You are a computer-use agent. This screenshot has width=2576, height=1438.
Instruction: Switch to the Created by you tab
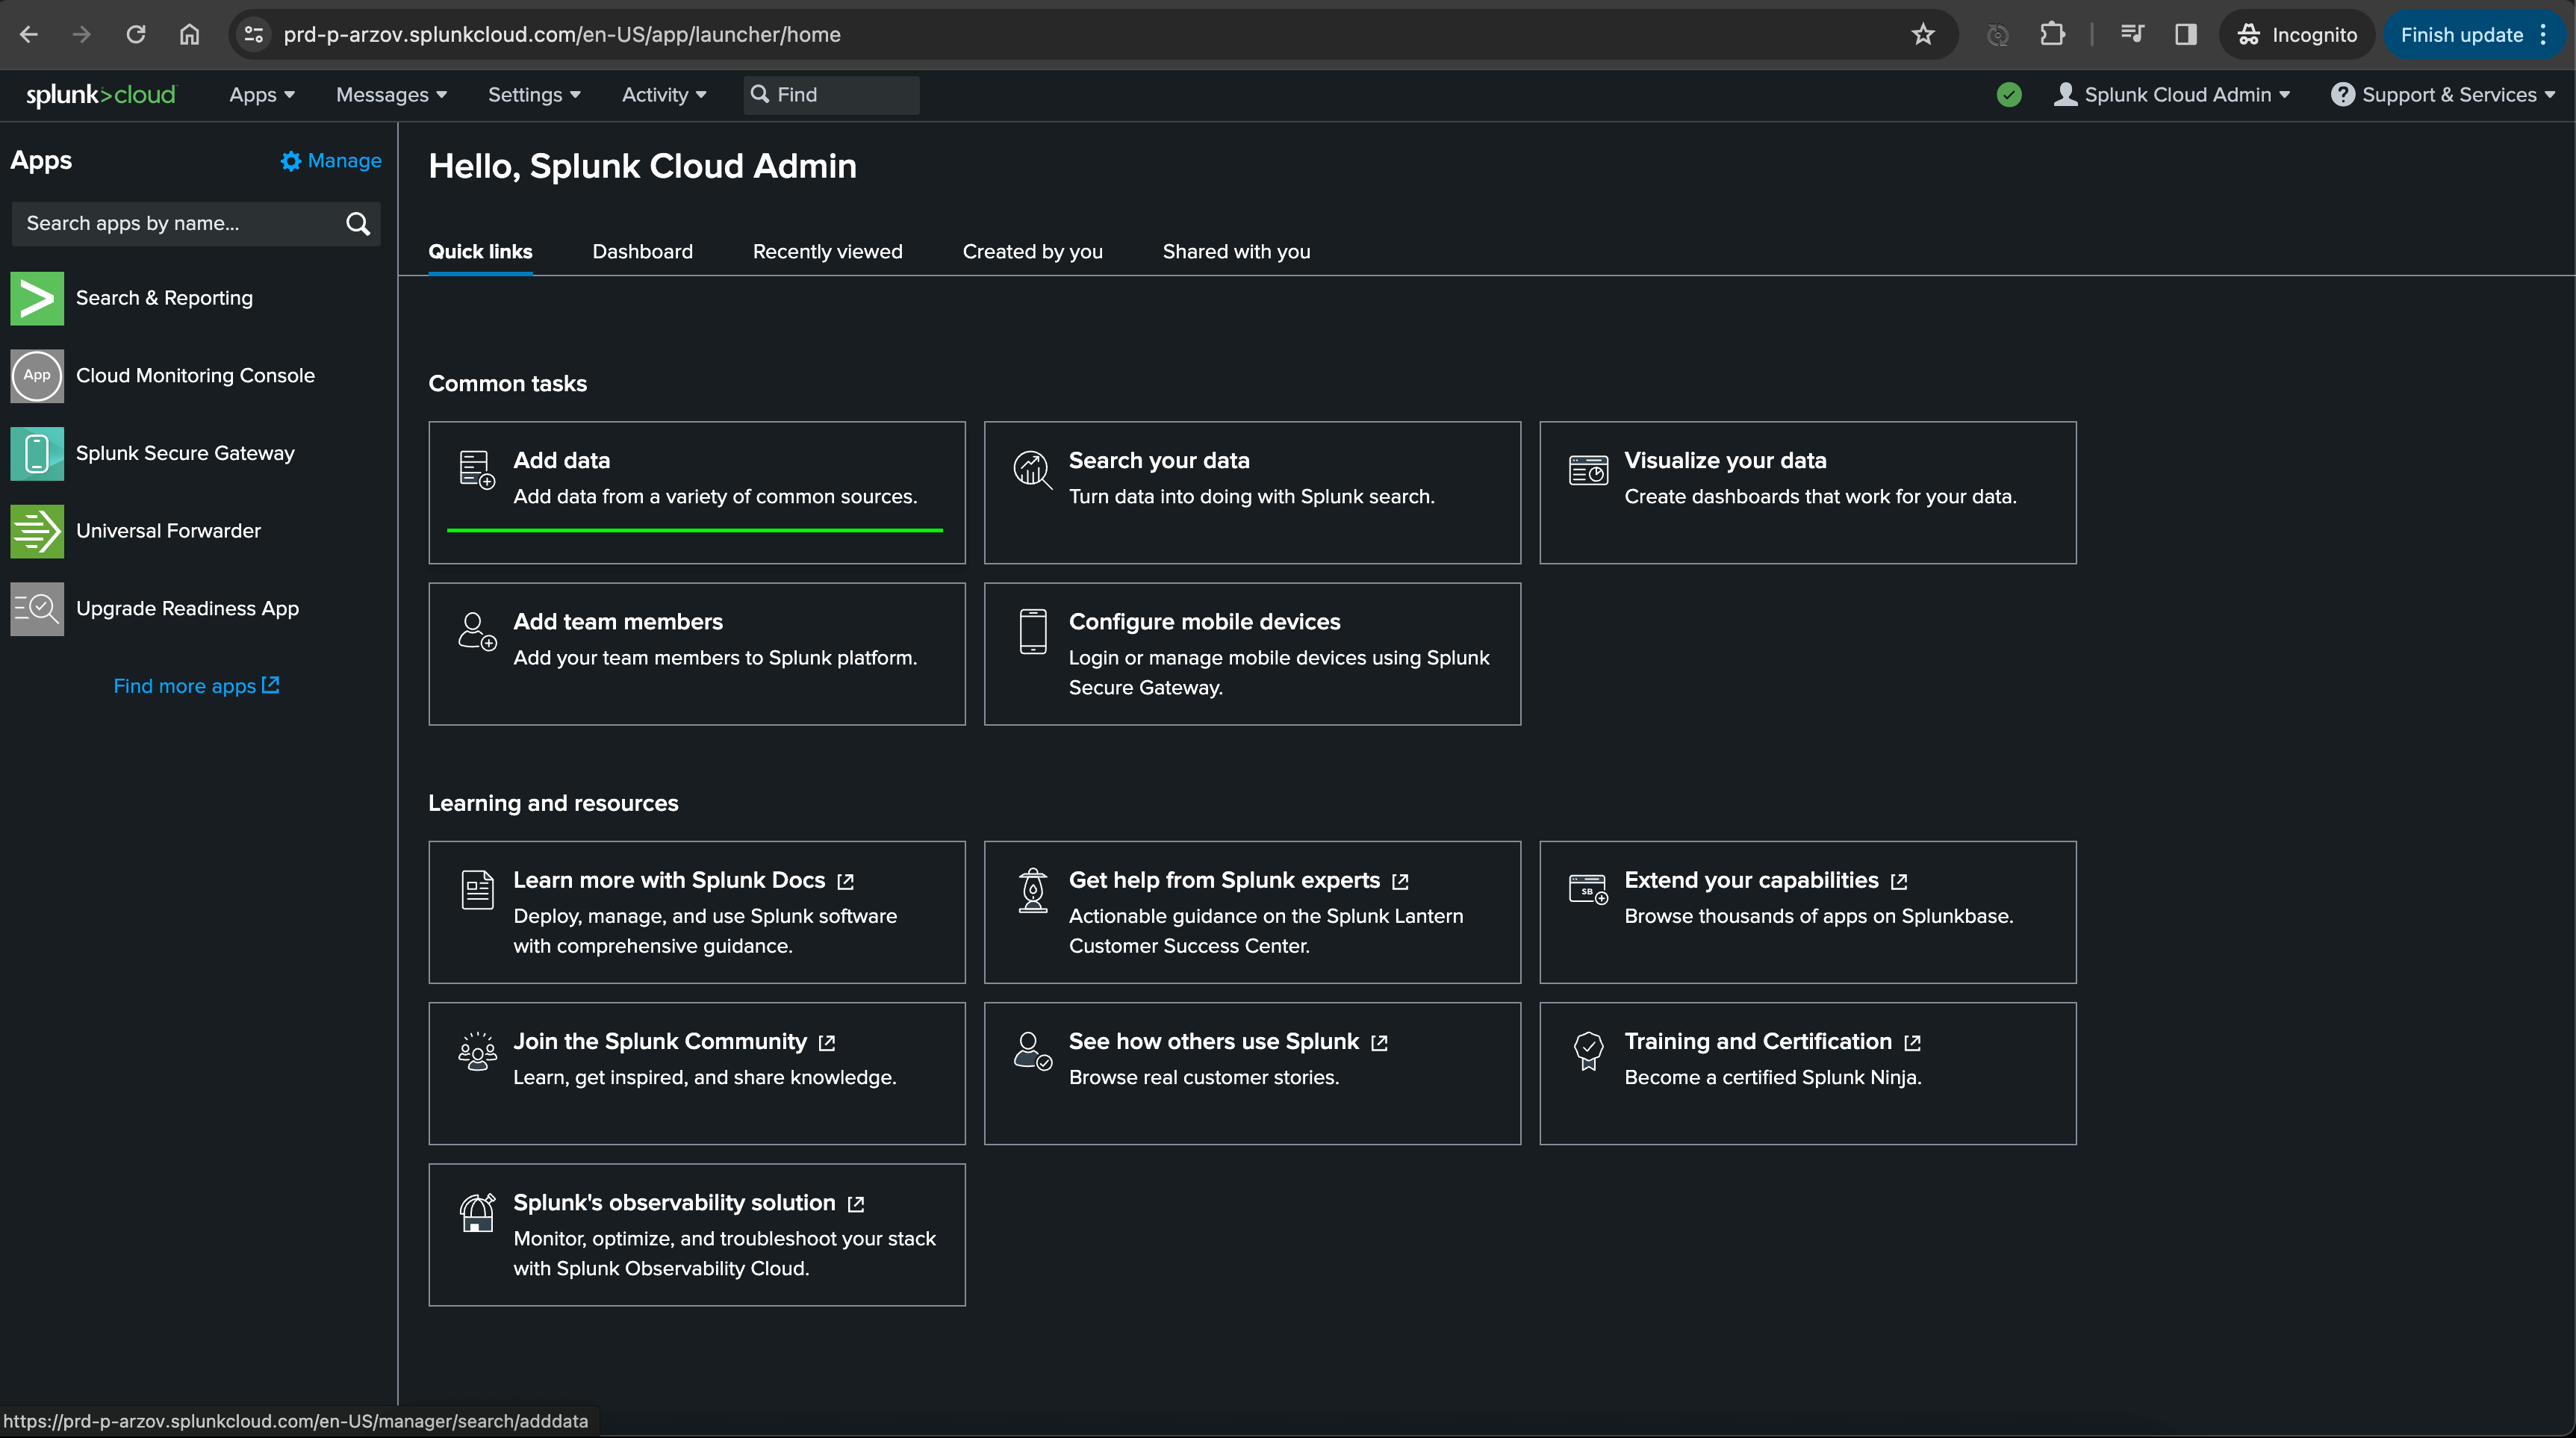pos(1032,252)
